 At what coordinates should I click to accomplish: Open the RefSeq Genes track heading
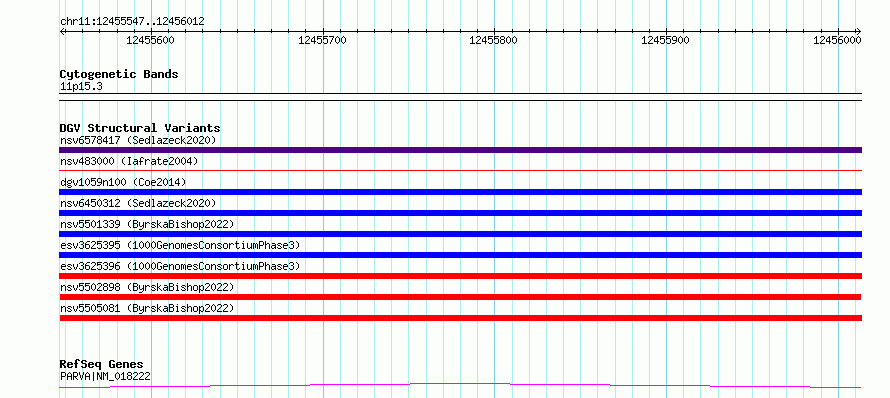(x=102, y=364)
